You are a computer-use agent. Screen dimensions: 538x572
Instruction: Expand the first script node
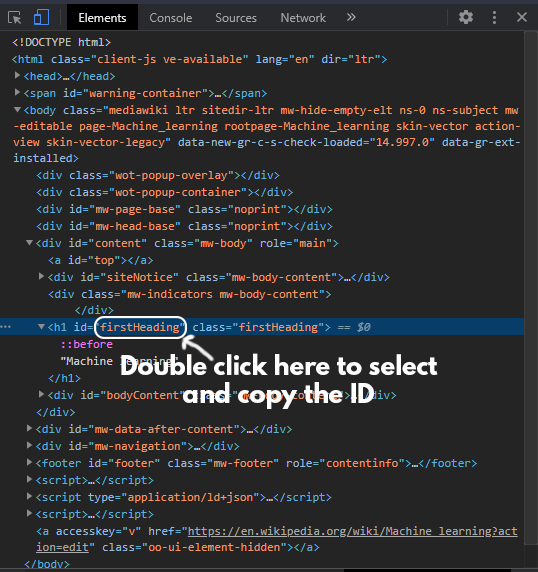pos(30,479)
